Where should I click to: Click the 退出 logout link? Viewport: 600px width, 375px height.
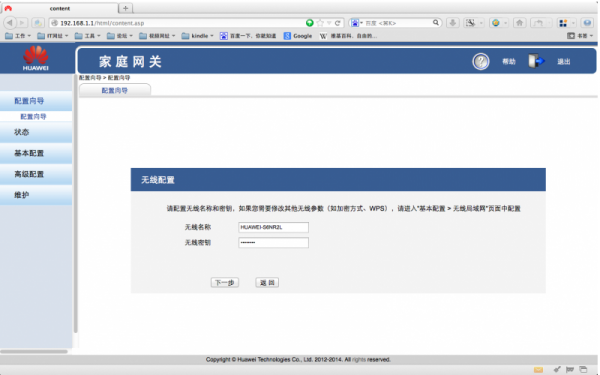tap(564, 61)
